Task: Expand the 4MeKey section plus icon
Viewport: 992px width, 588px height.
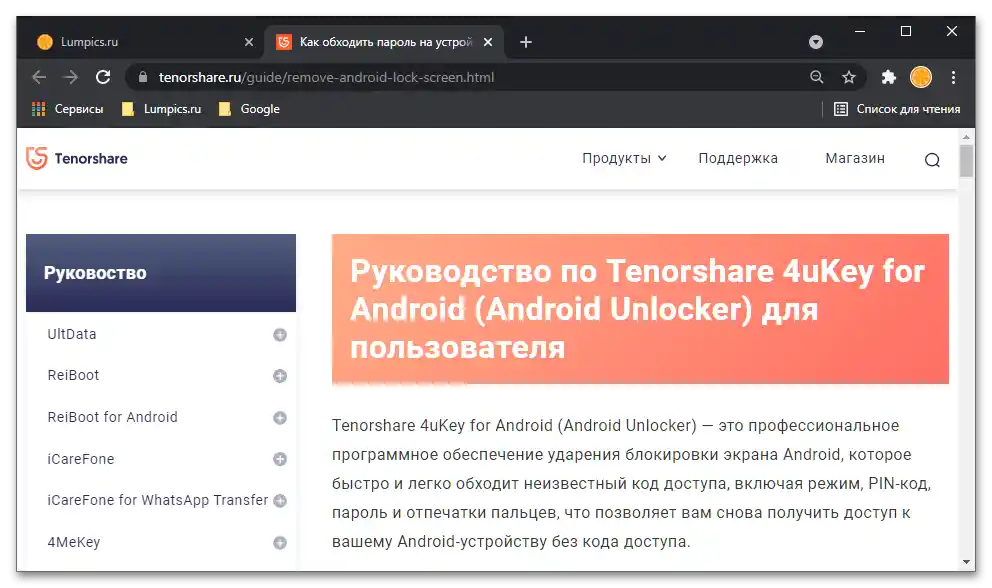Action: coord(280,542)
